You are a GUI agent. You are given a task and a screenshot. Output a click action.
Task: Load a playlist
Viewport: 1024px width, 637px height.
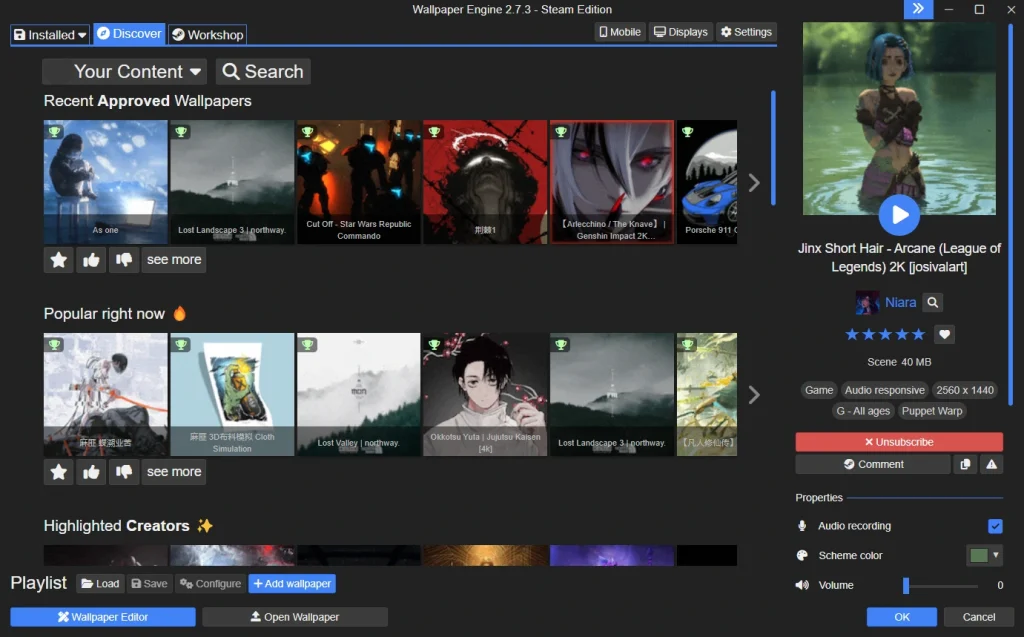100,583
